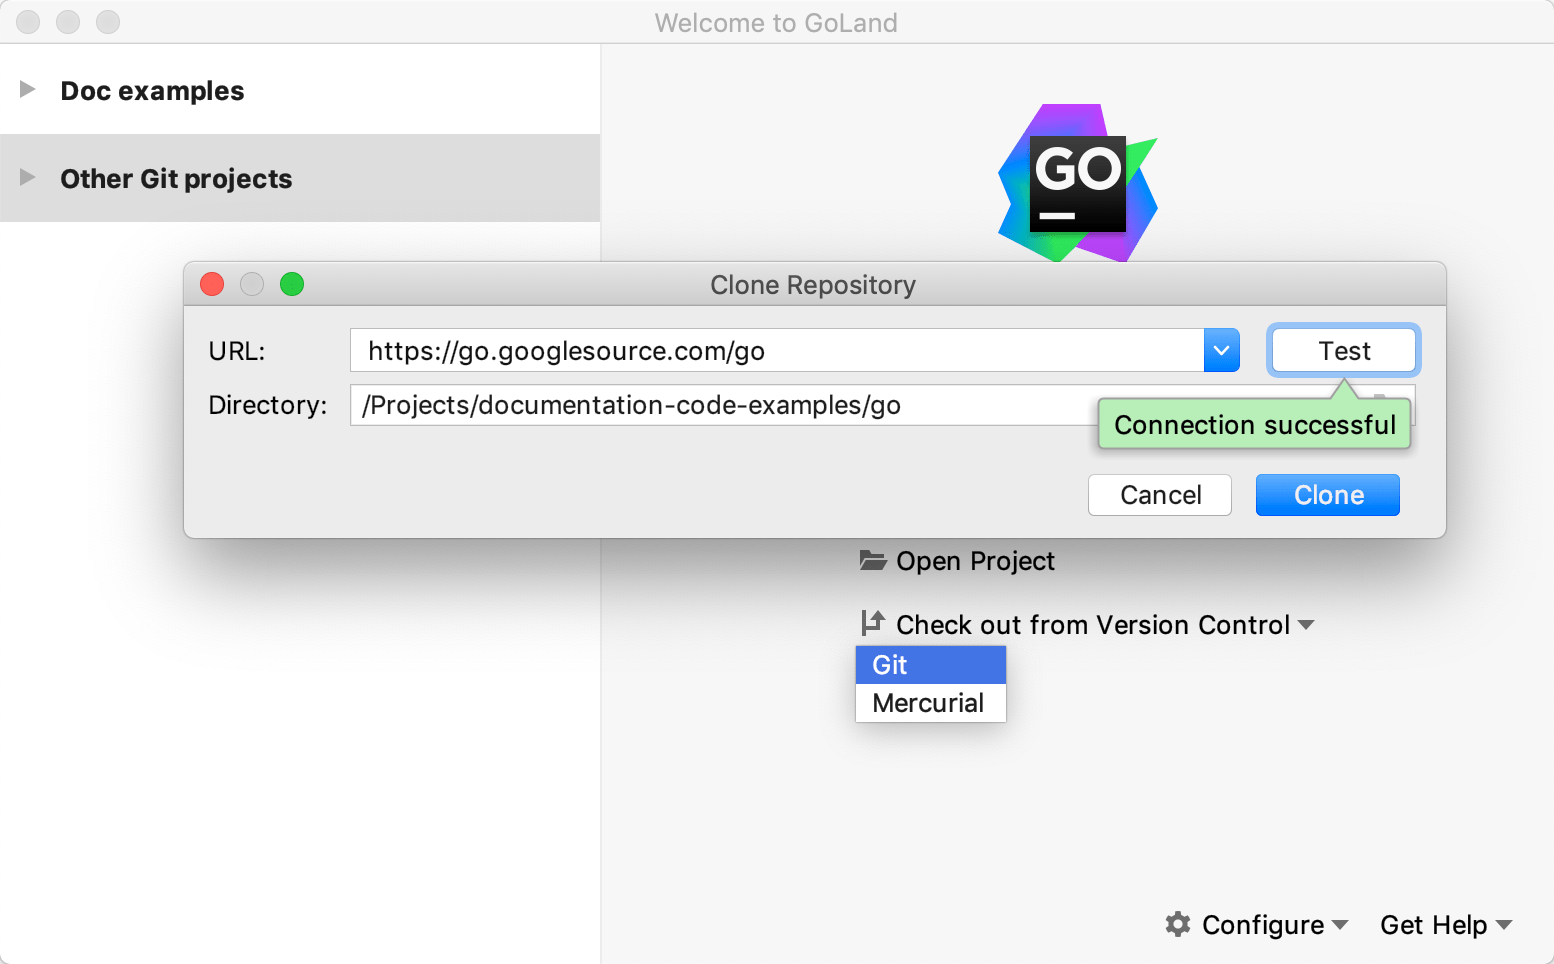Choose Git from the checkout menu
Viewport: 1554px width, 964px height.
click(x=931, y=665)
